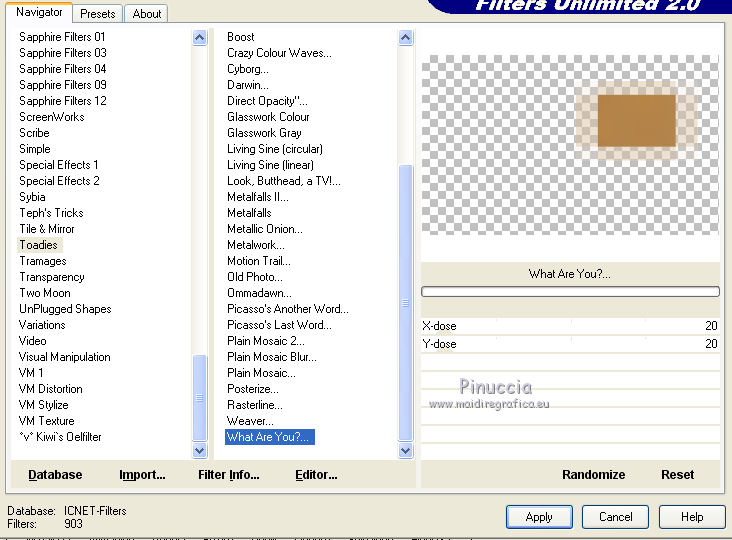Image resolution: width=732 pixels, height=540 pixels.
Task: Select the Ommadawn... effect
Action: (259, 293)
